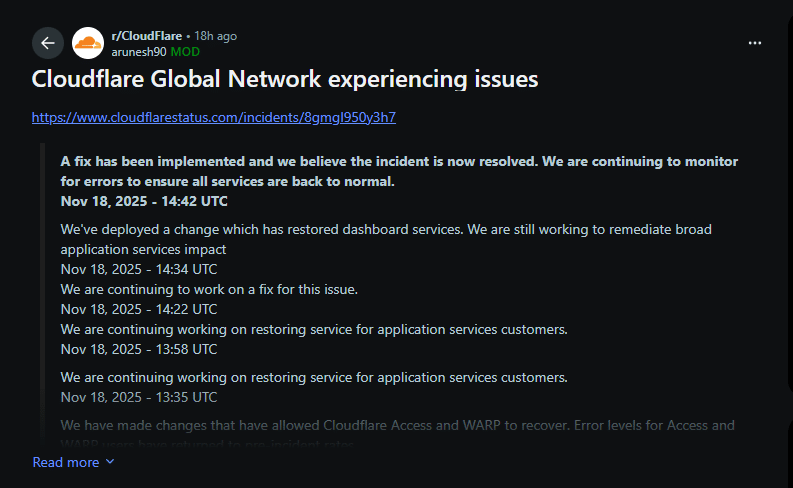Screen dimensions: 793x488
Task: Click the back arrow button
Action: click(48, 43)
